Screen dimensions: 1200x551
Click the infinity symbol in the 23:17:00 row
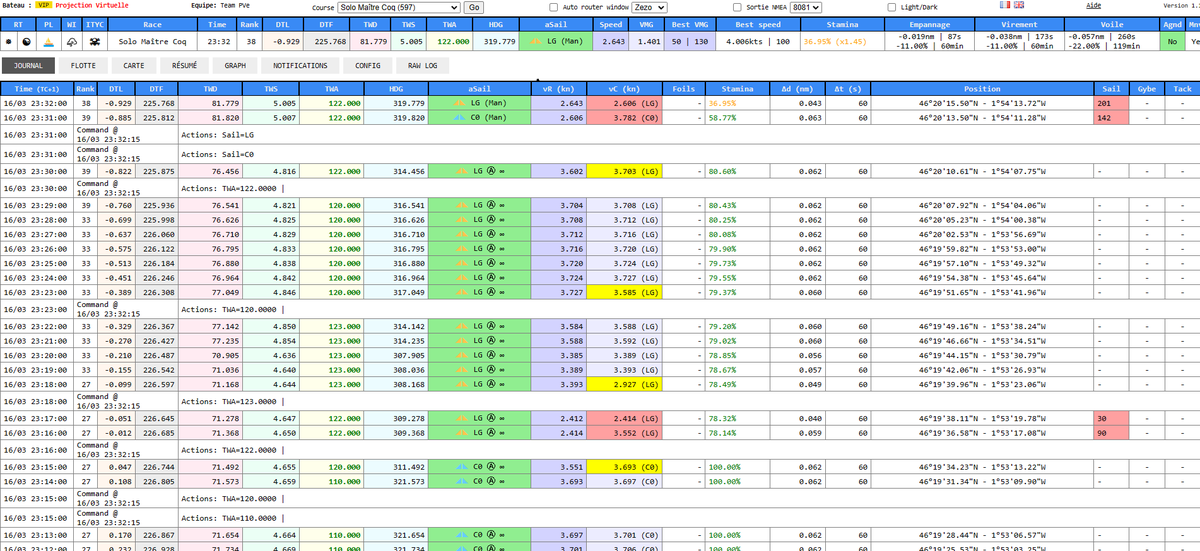tap(502, 419)
